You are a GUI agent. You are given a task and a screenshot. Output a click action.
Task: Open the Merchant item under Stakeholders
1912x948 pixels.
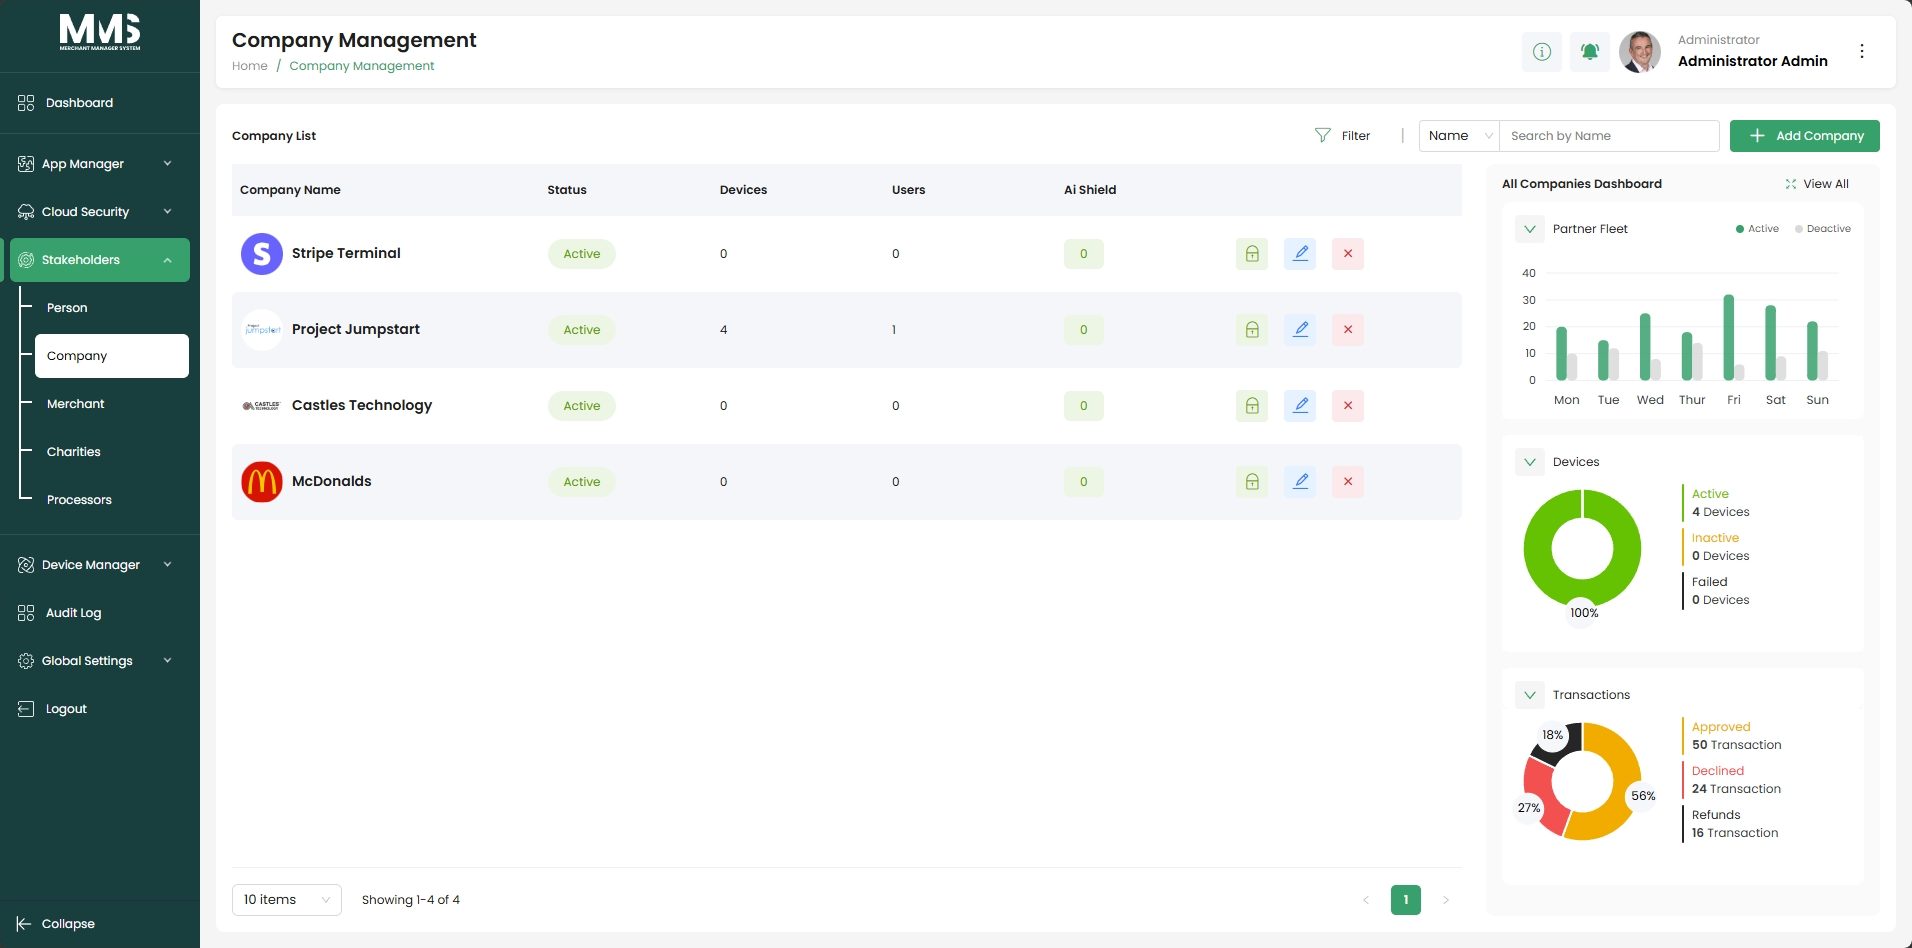coord(76,404)
